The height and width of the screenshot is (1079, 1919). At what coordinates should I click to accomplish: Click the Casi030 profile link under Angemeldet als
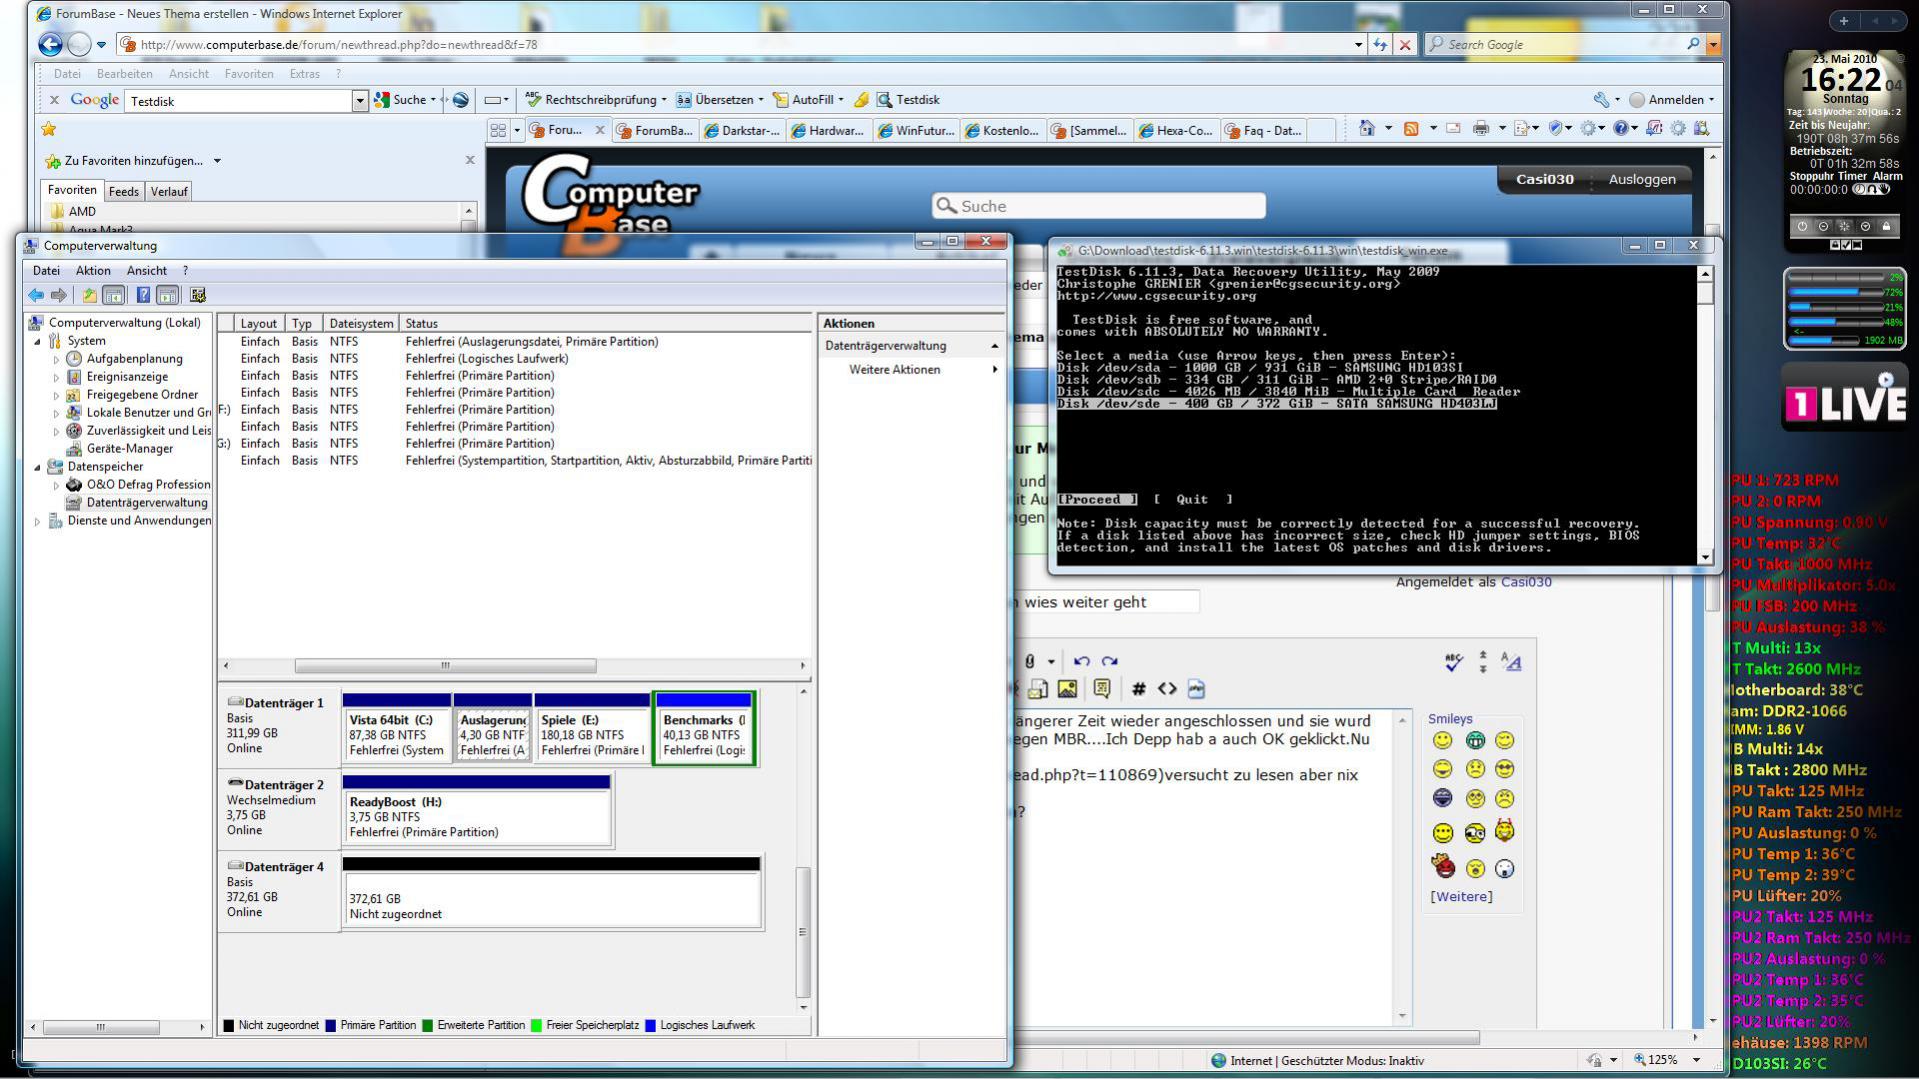(1526, 582)
